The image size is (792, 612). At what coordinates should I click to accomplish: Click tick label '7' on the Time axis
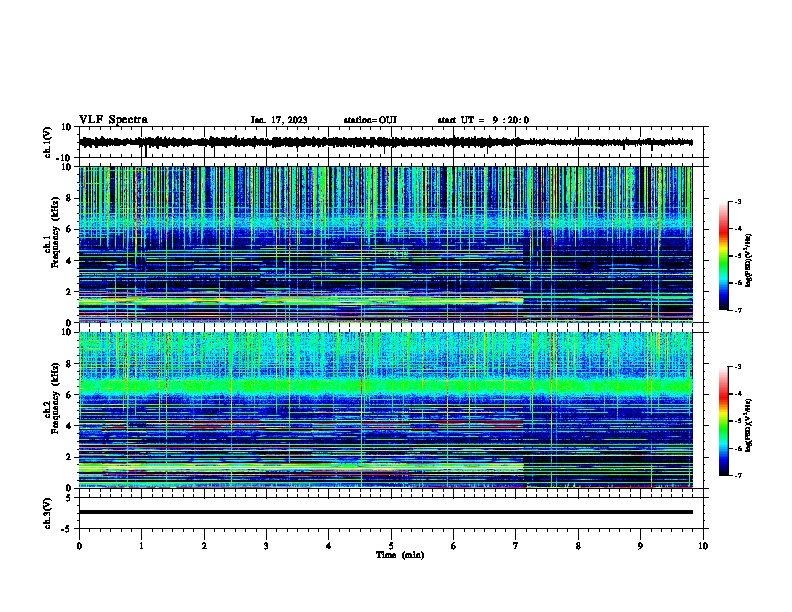516,546
